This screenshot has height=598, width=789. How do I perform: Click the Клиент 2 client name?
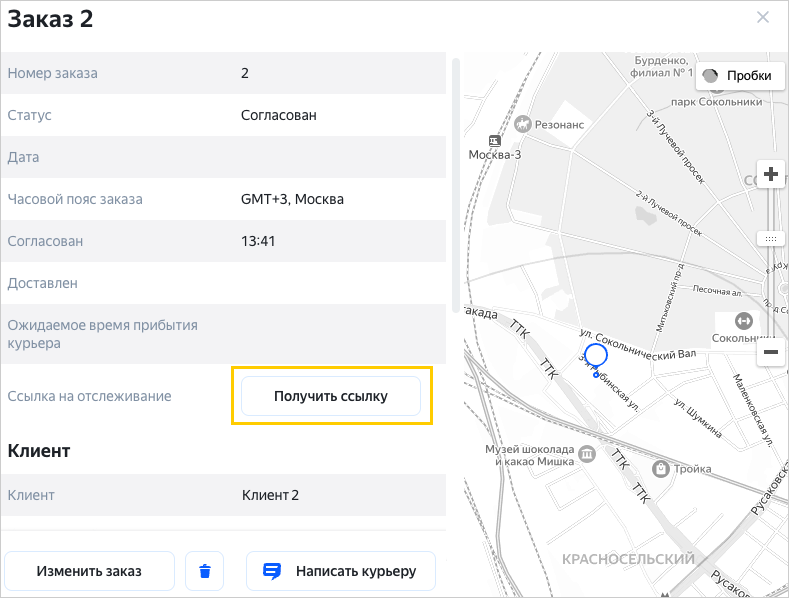270,495
